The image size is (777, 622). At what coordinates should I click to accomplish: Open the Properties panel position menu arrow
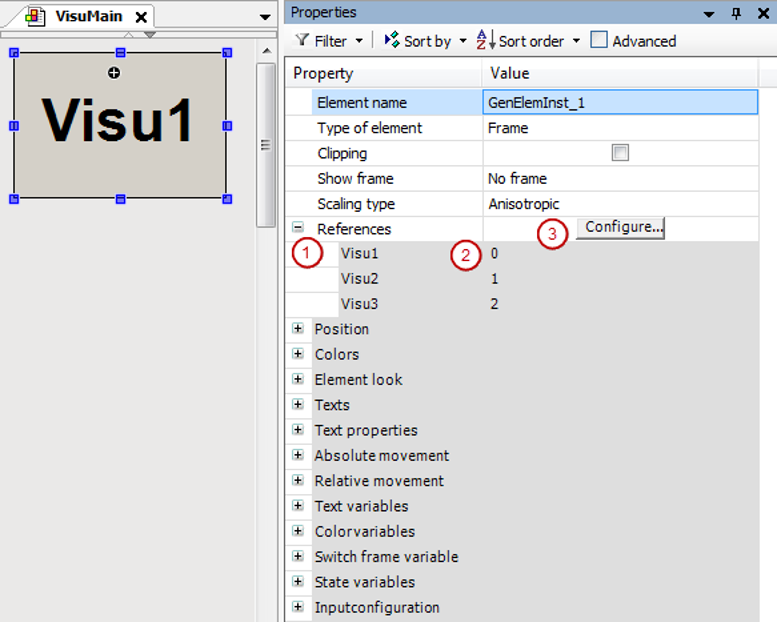pyautogui.click(x=709, y=13)
